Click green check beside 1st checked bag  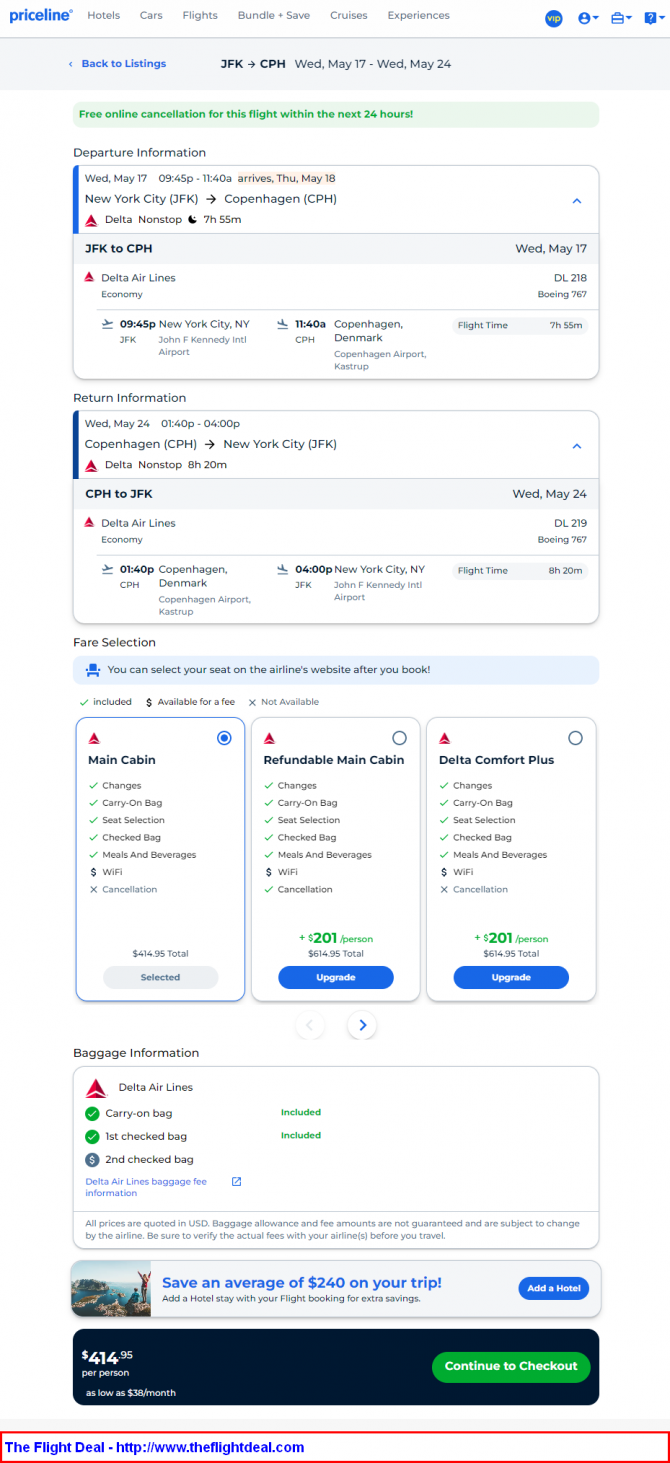(92, 1136)
